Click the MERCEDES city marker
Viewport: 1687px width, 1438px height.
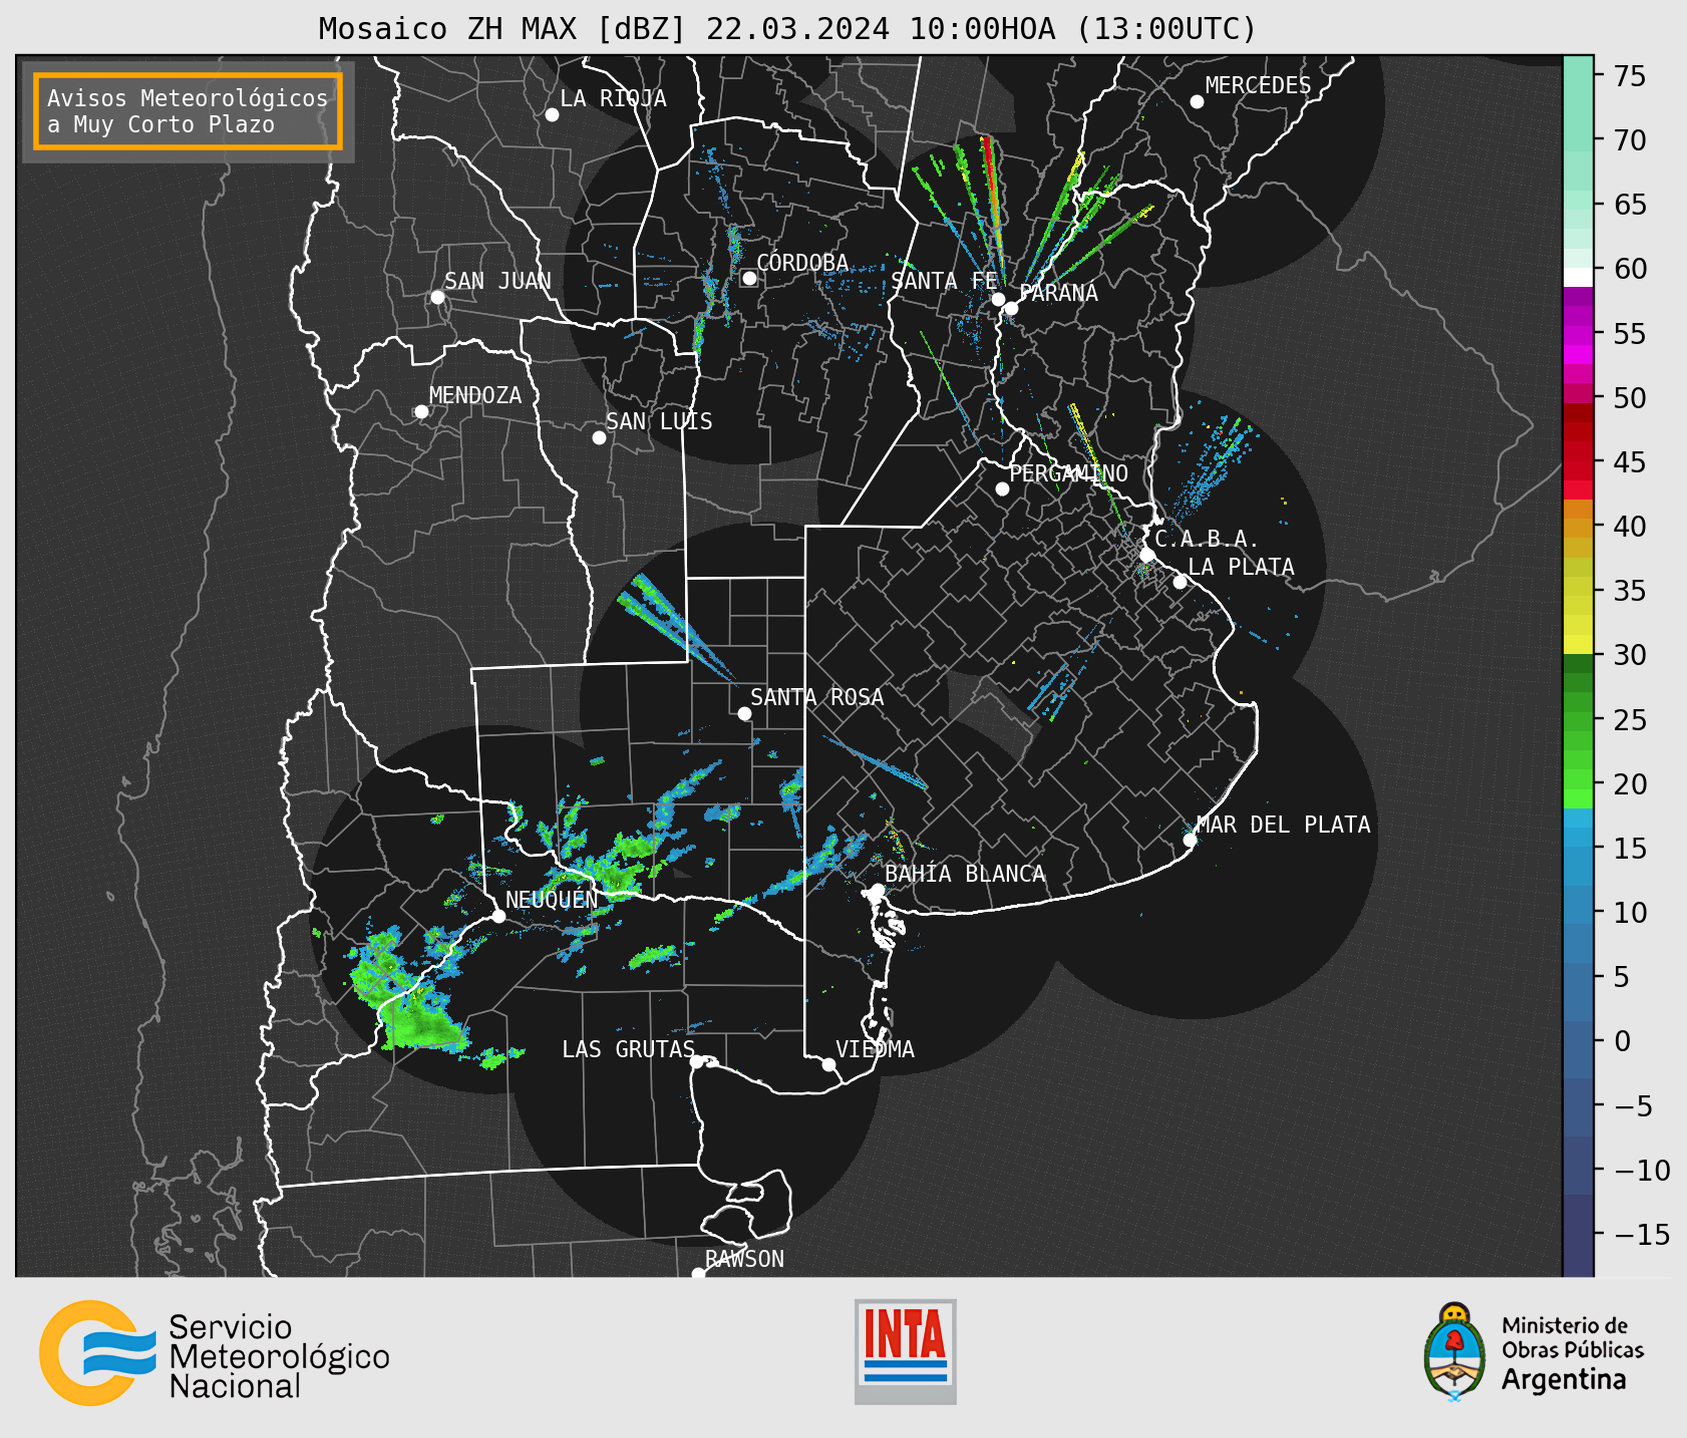(1197, 102)
